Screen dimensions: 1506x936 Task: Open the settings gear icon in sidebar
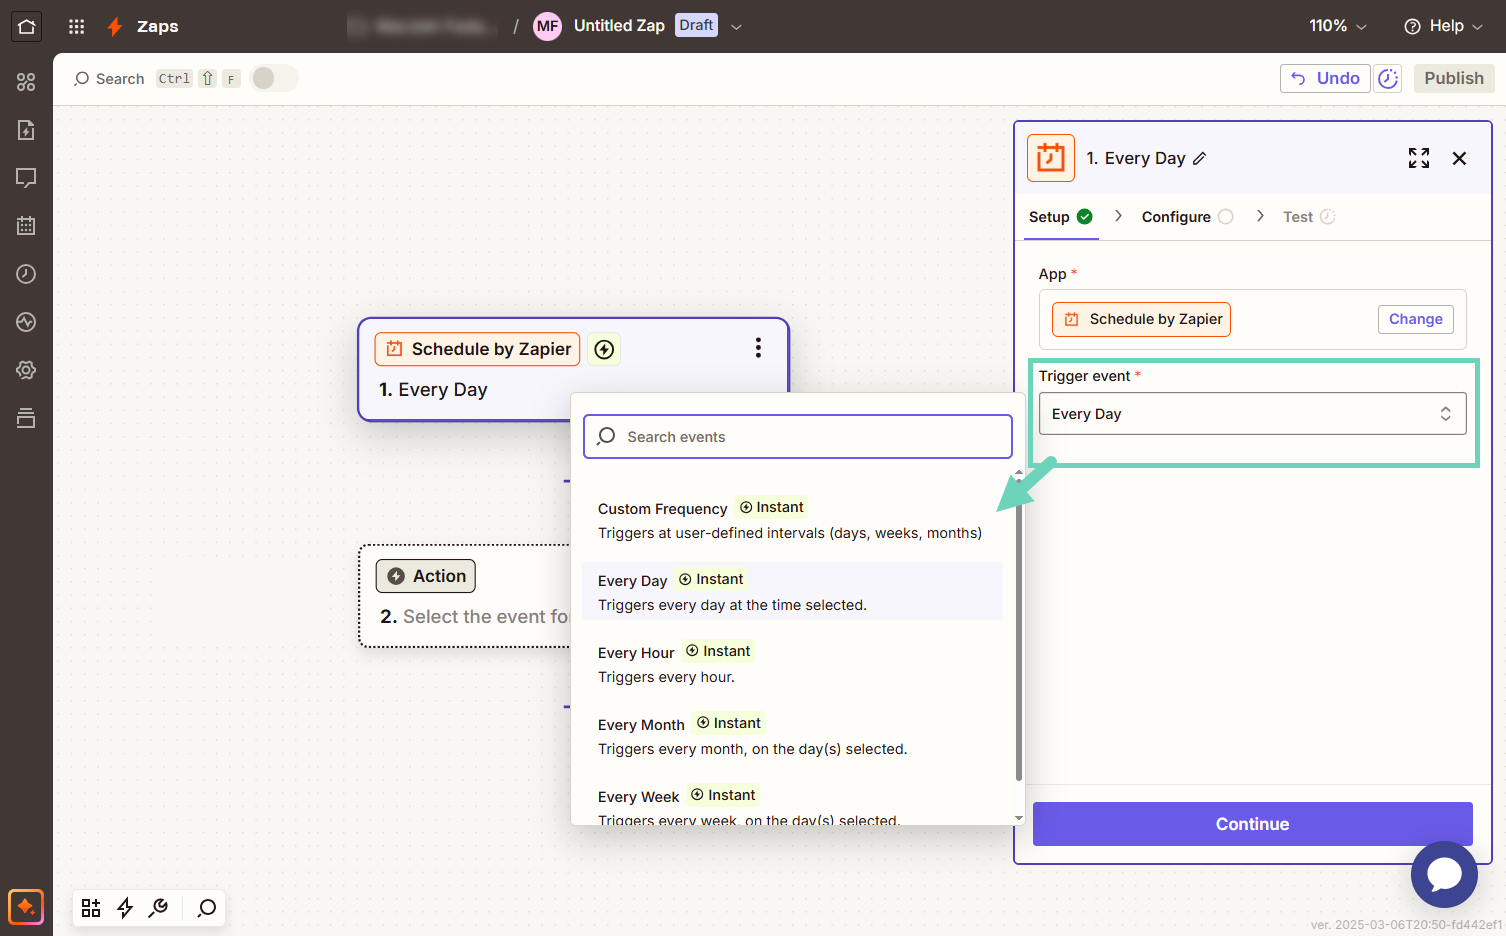26,370
